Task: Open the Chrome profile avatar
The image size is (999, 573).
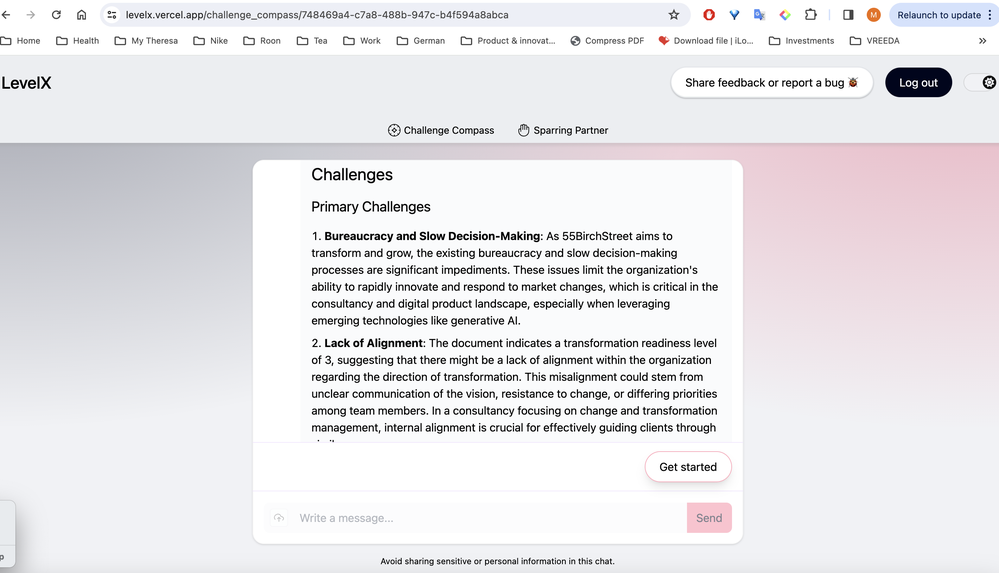Action: click(x=873, y=15)
